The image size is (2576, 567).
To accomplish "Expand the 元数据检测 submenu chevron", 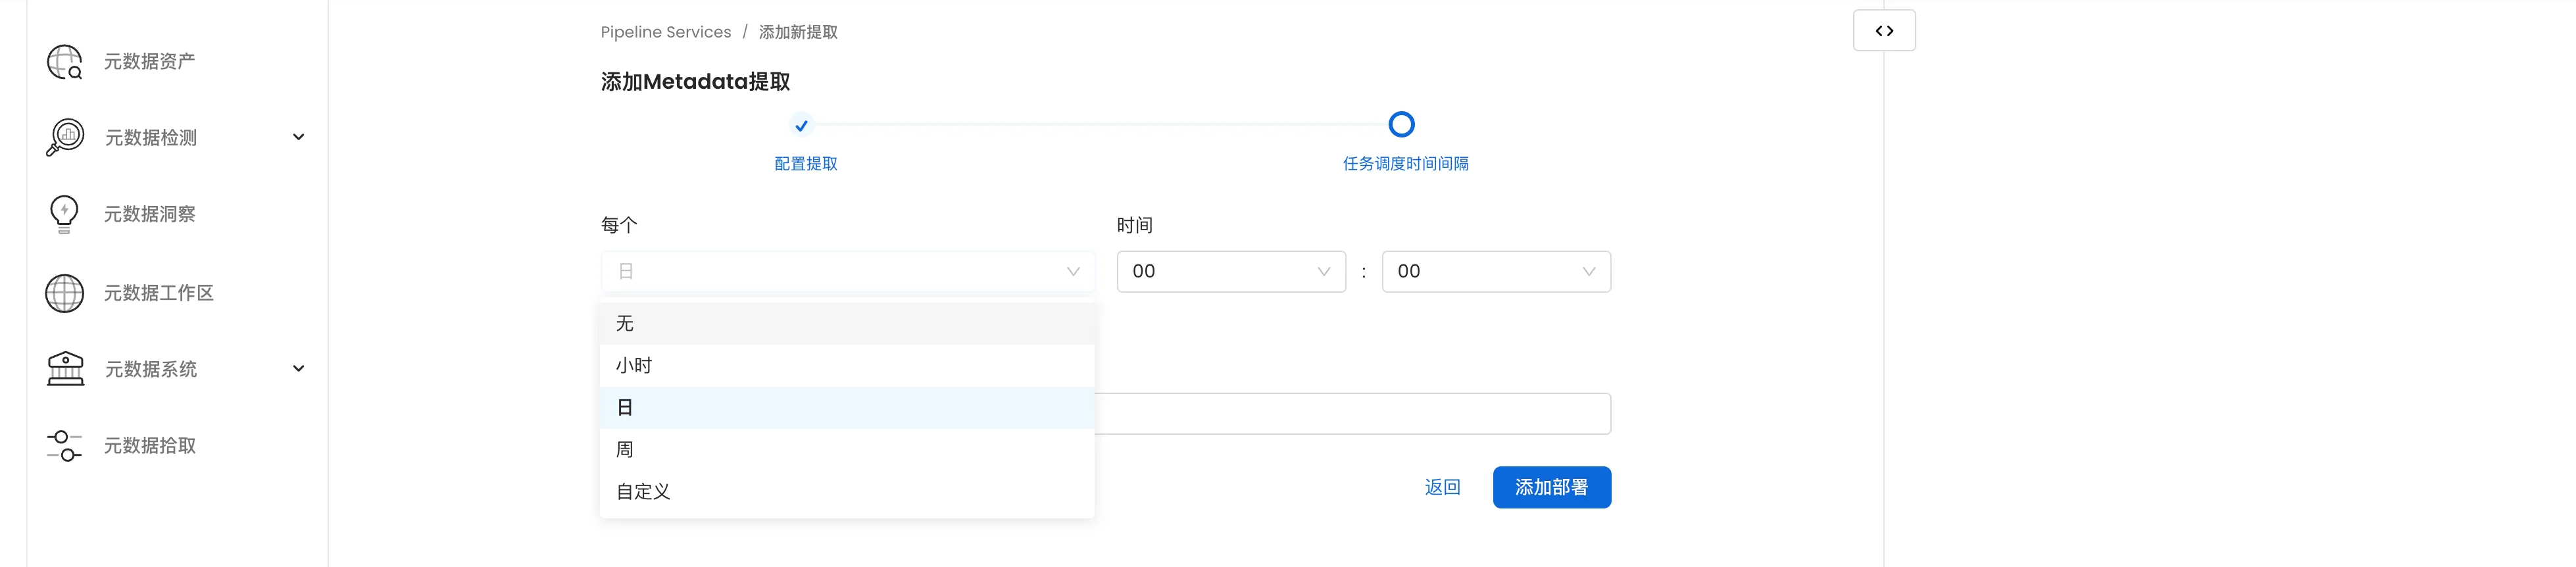I will click(298, 137).
